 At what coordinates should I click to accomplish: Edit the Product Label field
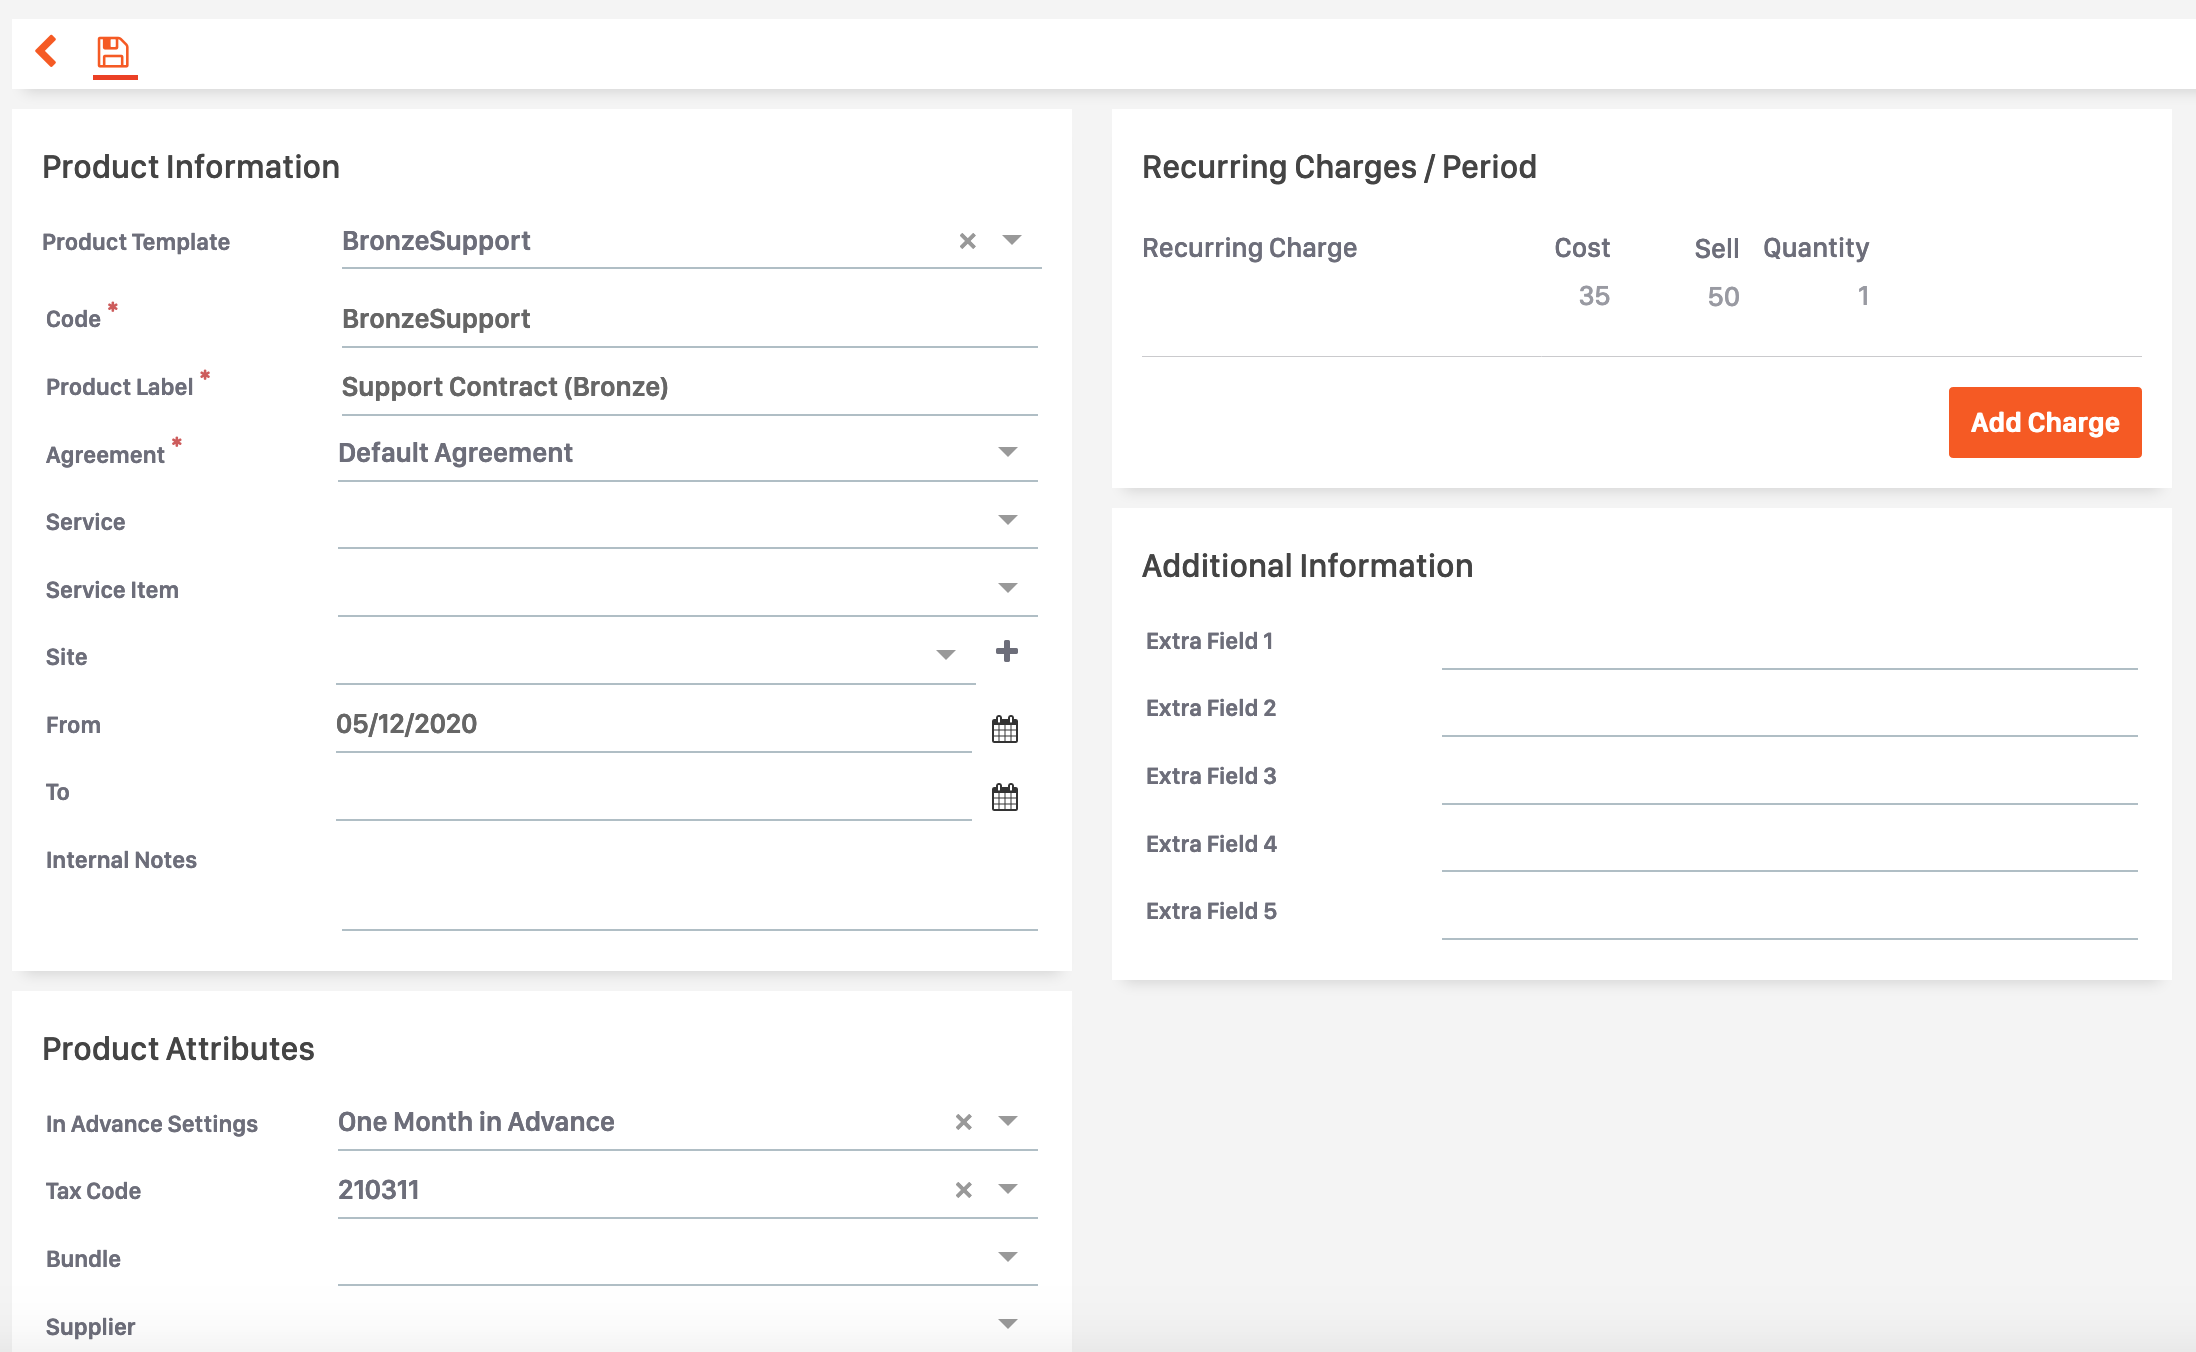690,388
